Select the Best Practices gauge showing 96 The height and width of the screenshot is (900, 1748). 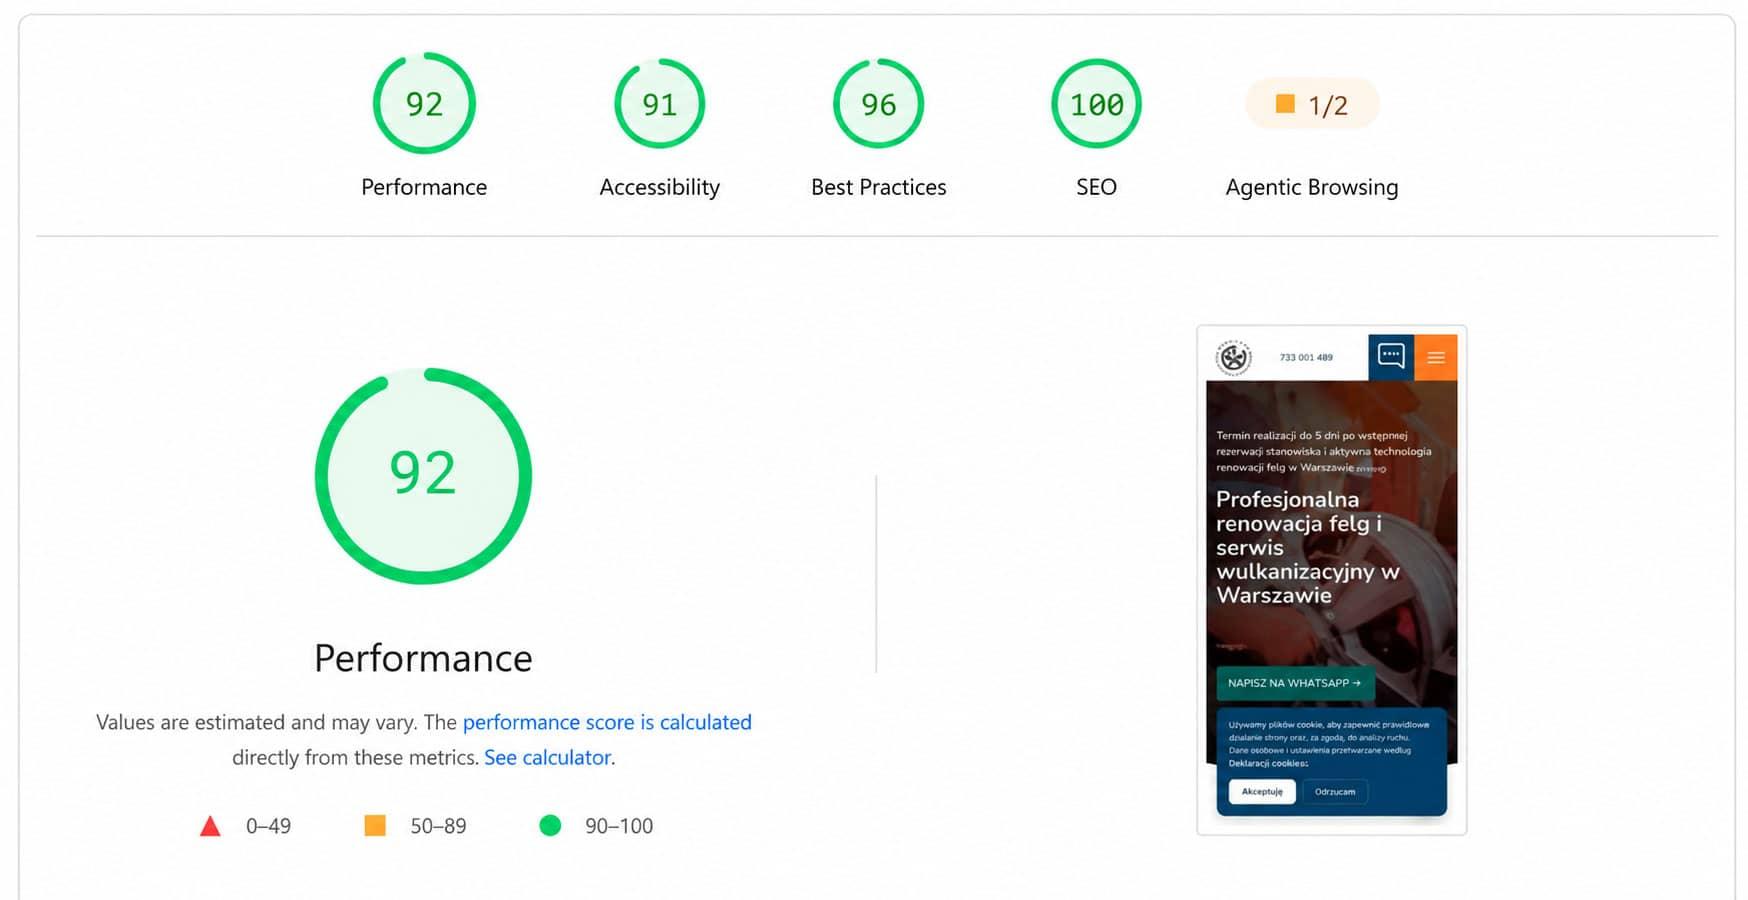(x=878, y=104)
